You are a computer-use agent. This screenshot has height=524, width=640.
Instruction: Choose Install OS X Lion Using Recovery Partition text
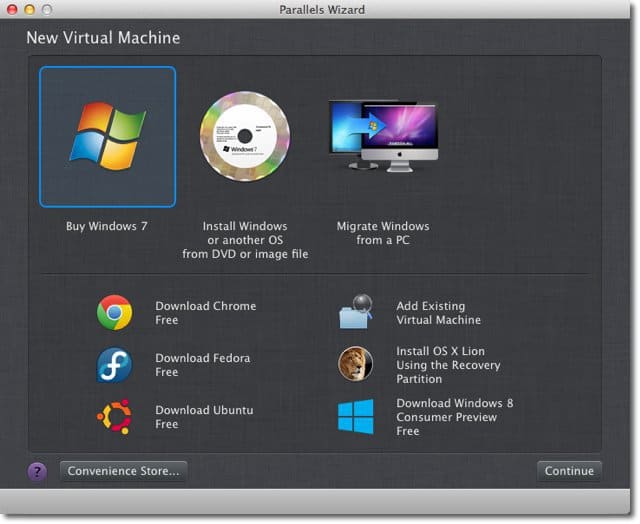[x=448, y=365]
